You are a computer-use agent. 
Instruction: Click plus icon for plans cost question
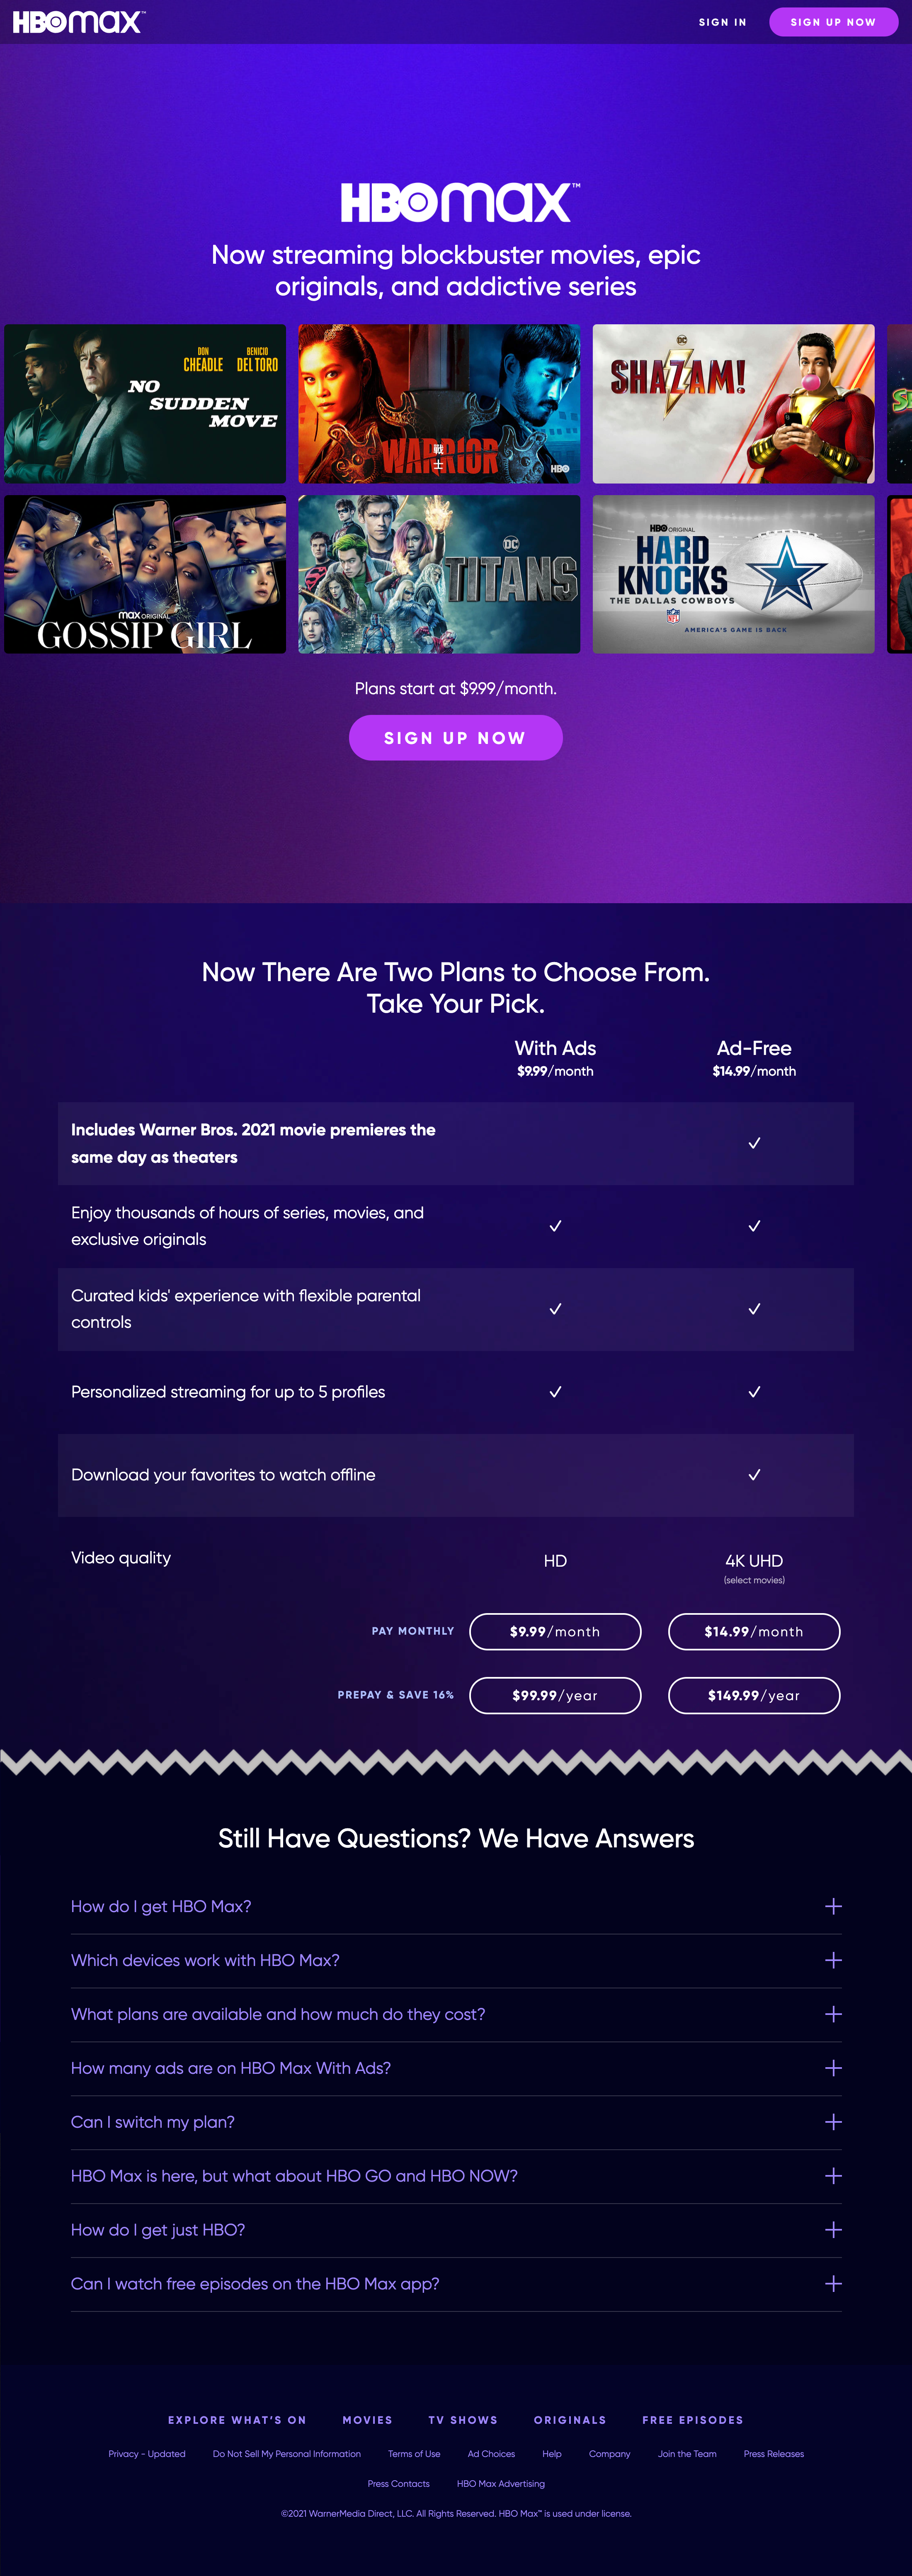coord(832,2014)
